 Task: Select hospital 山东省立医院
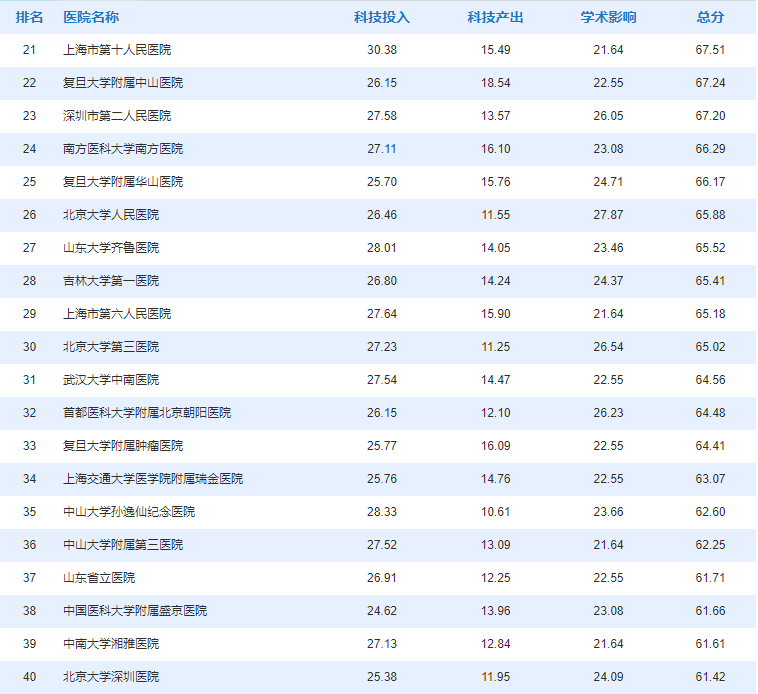coord(99,578)
